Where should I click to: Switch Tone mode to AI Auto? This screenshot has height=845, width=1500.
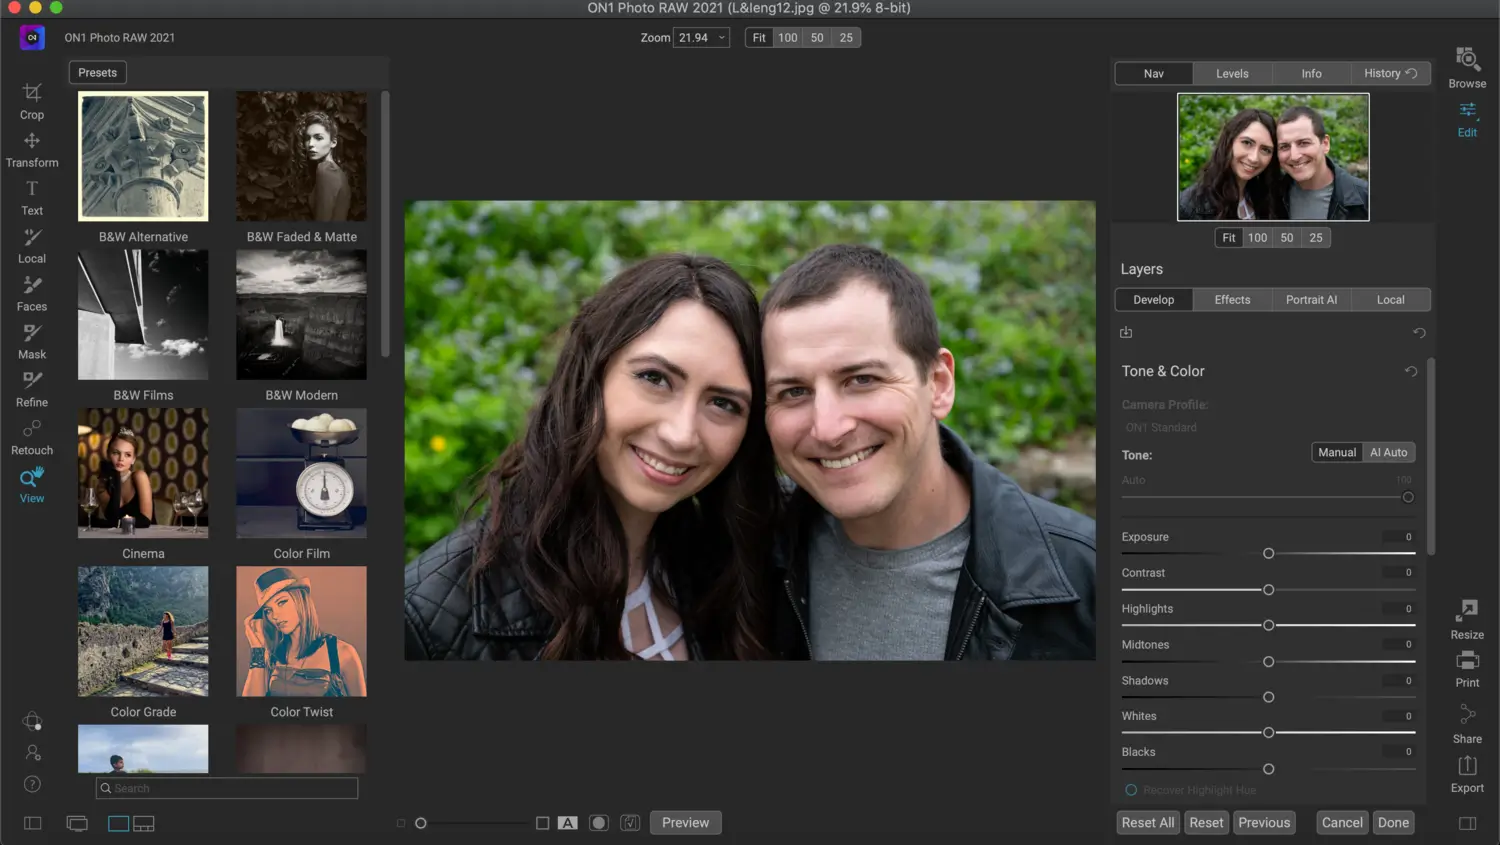(1389, 452)
